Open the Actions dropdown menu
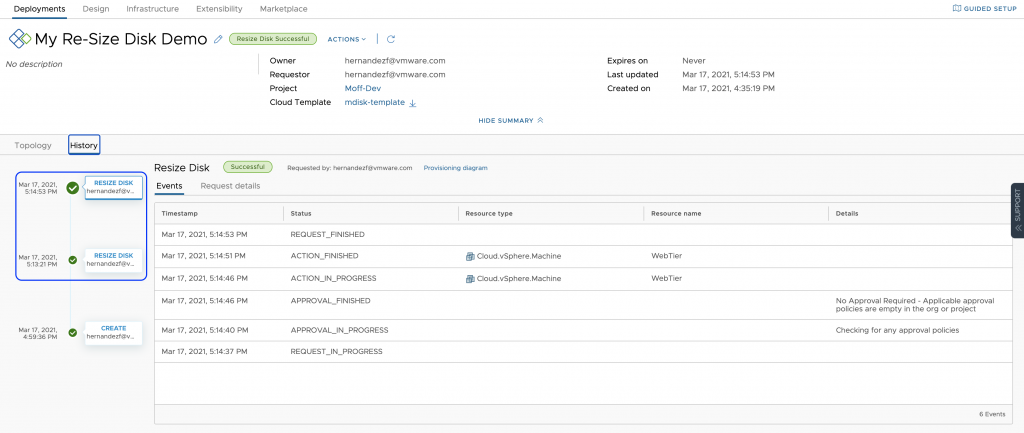The width and height of the screenshot is (1024, 433). pyautogui.click(x=347, y=40)
